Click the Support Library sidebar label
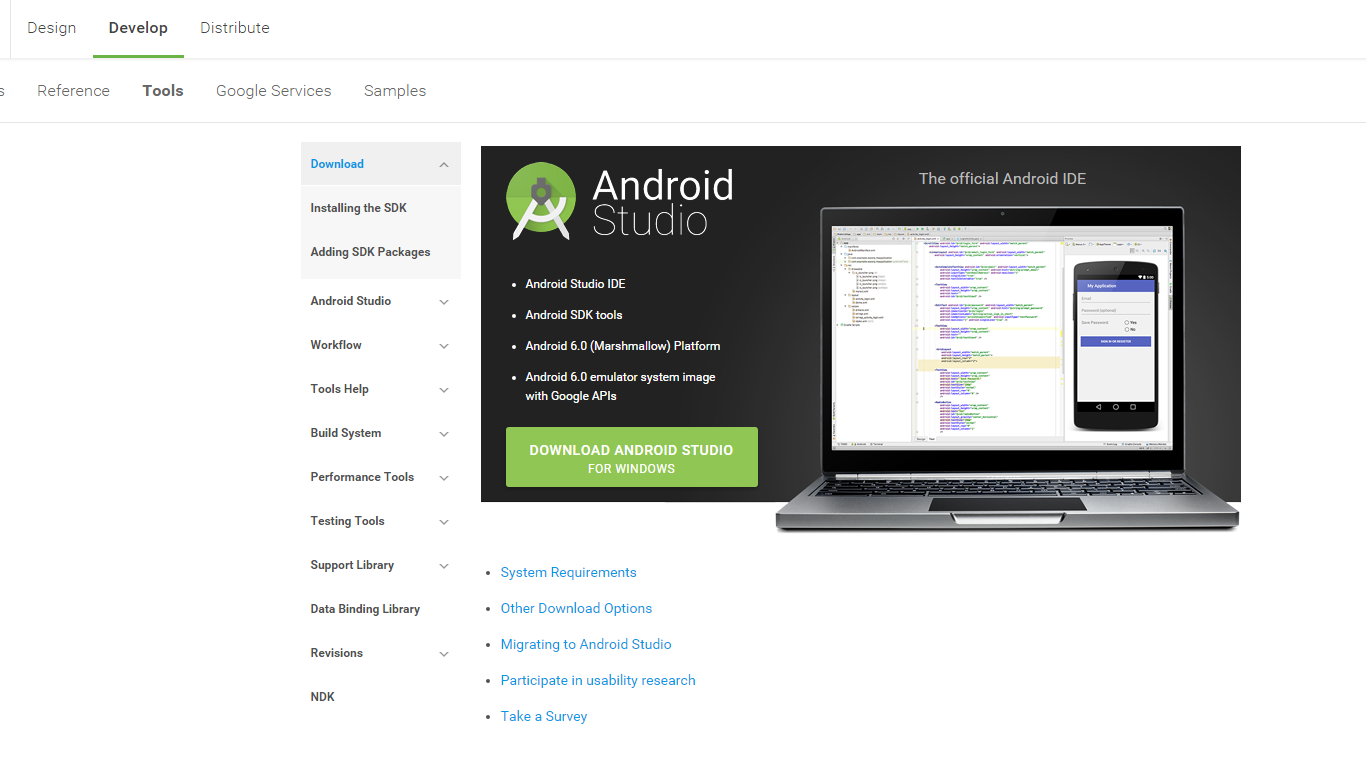The image size is (1366, 757). [x=352, y=565]
